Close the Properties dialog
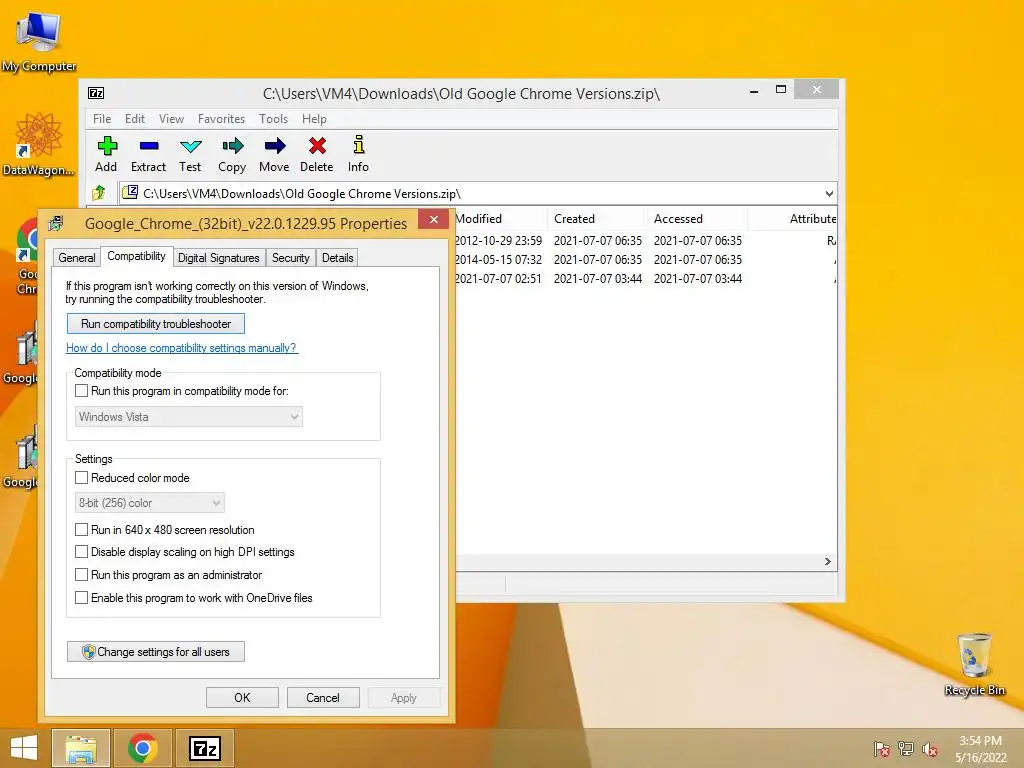 [434, 219]
